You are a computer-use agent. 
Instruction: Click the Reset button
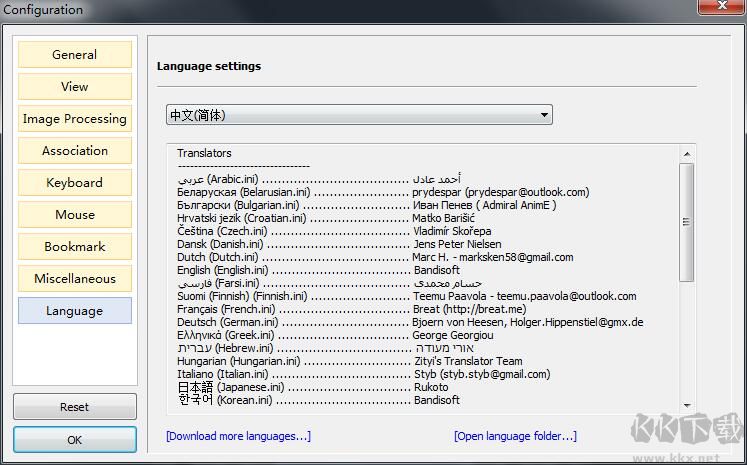point(75,407)
